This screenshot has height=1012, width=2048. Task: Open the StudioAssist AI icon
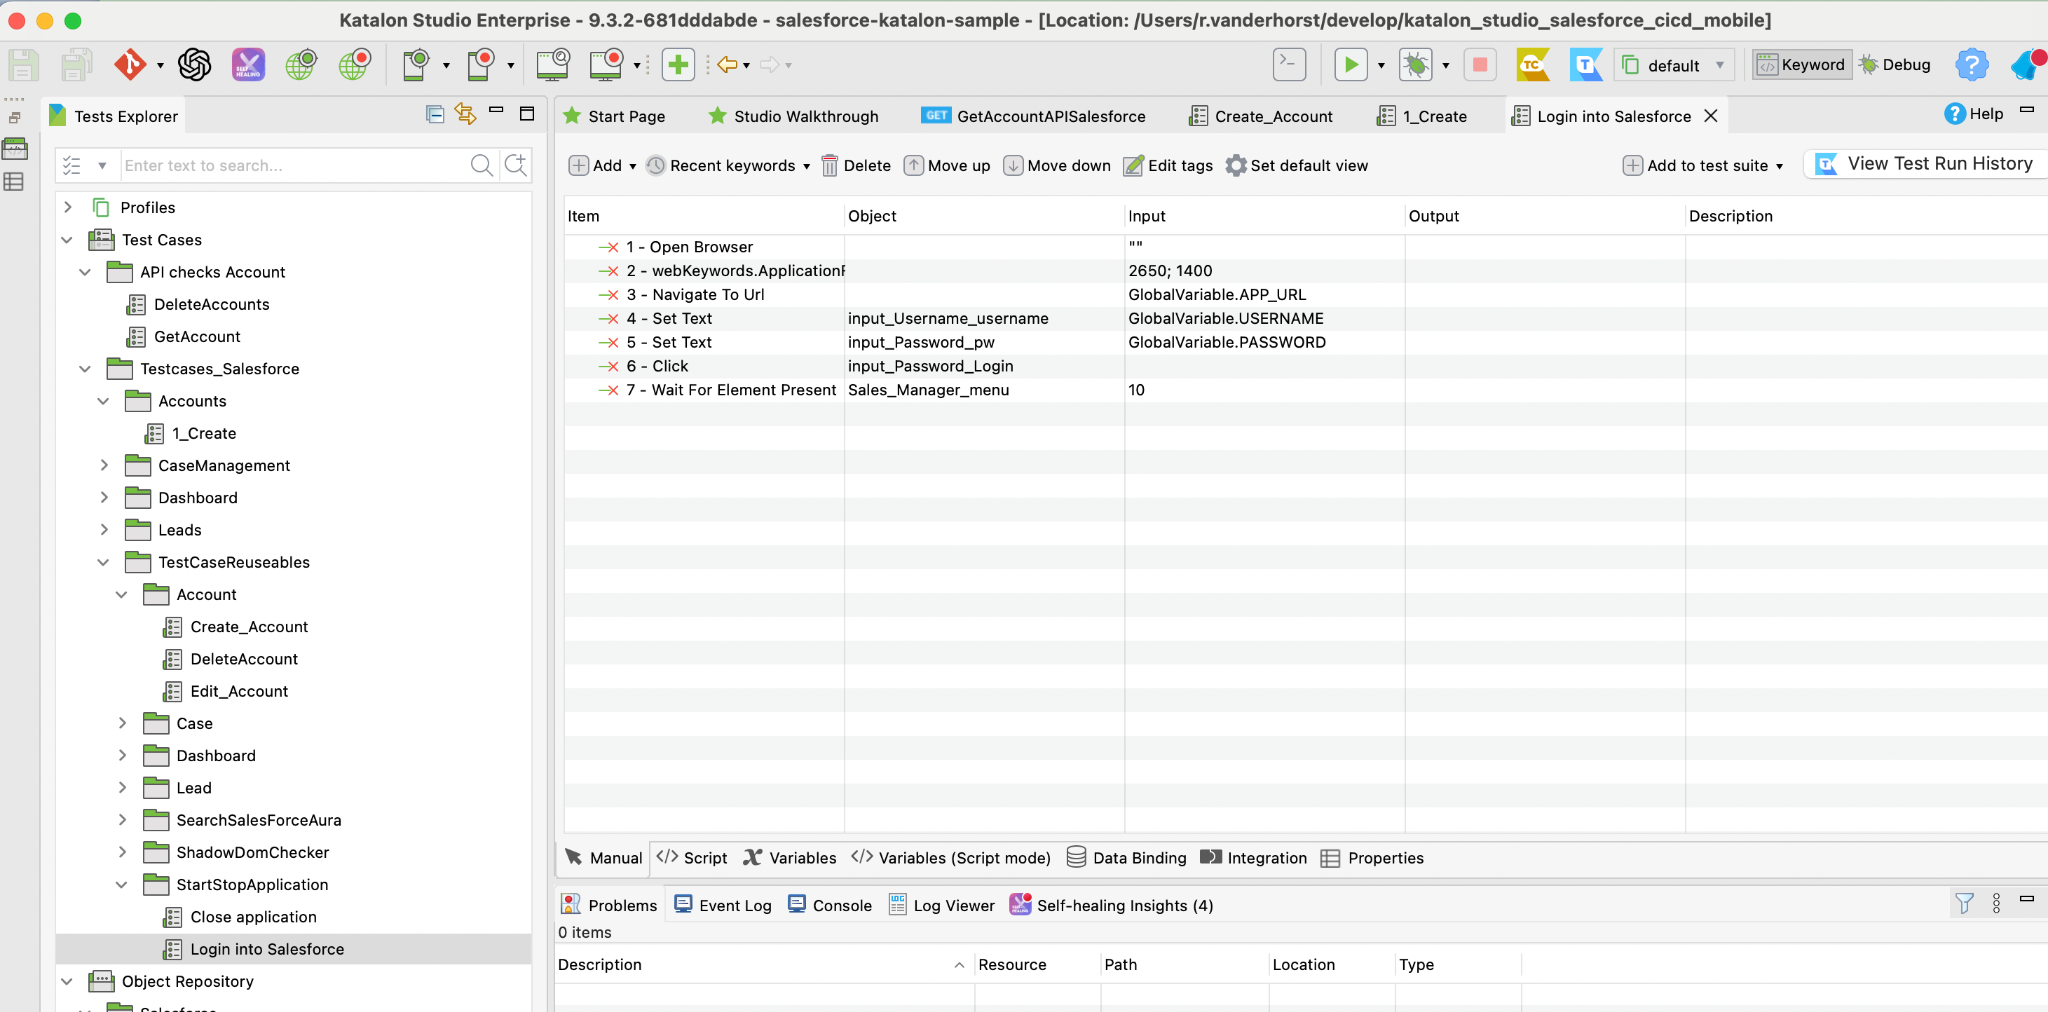coord(194,65)
